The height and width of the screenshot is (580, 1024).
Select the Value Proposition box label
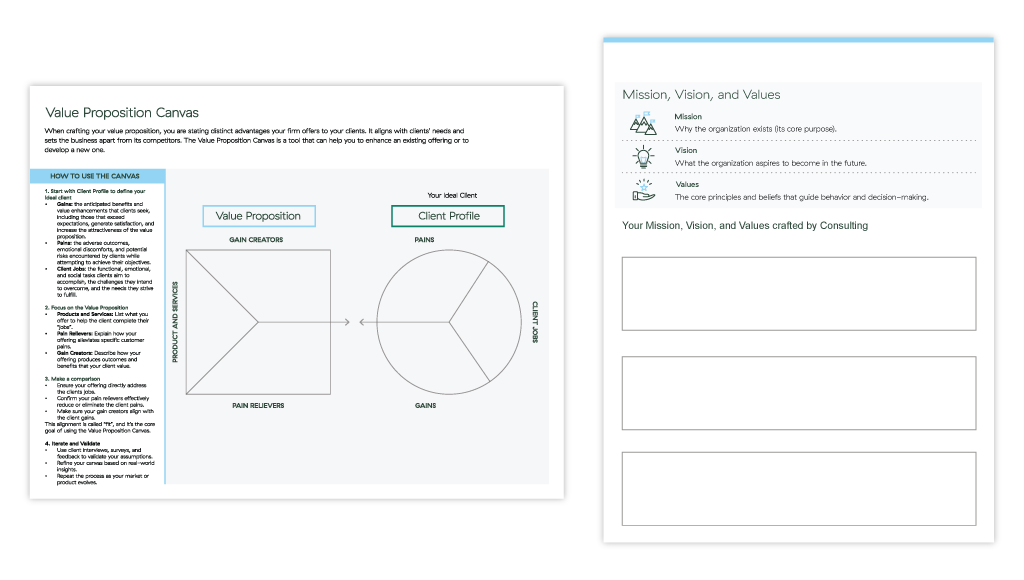[x=259, y=216]
